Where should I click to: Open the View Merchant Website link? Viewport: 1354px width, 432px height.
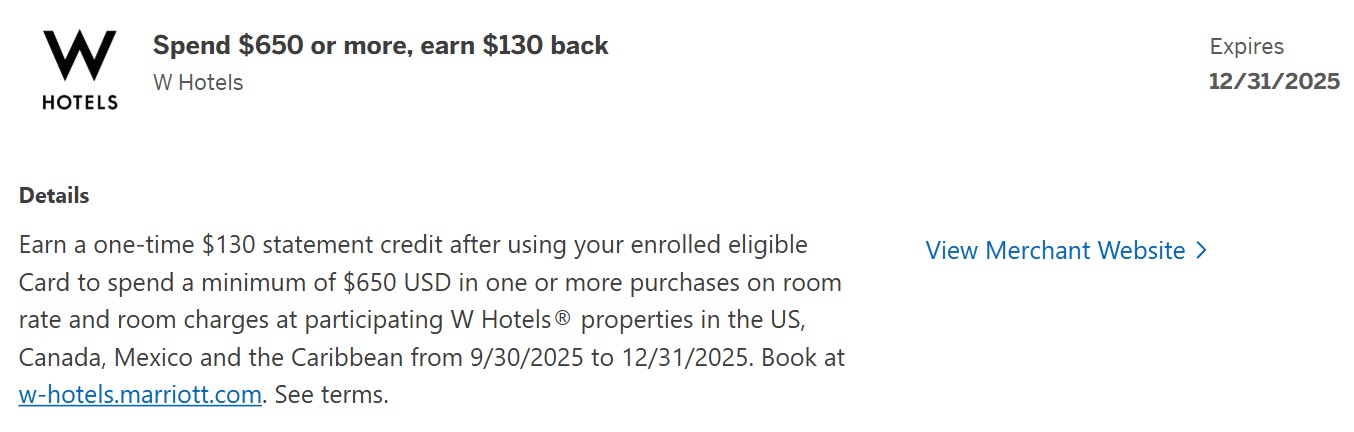1055,250
